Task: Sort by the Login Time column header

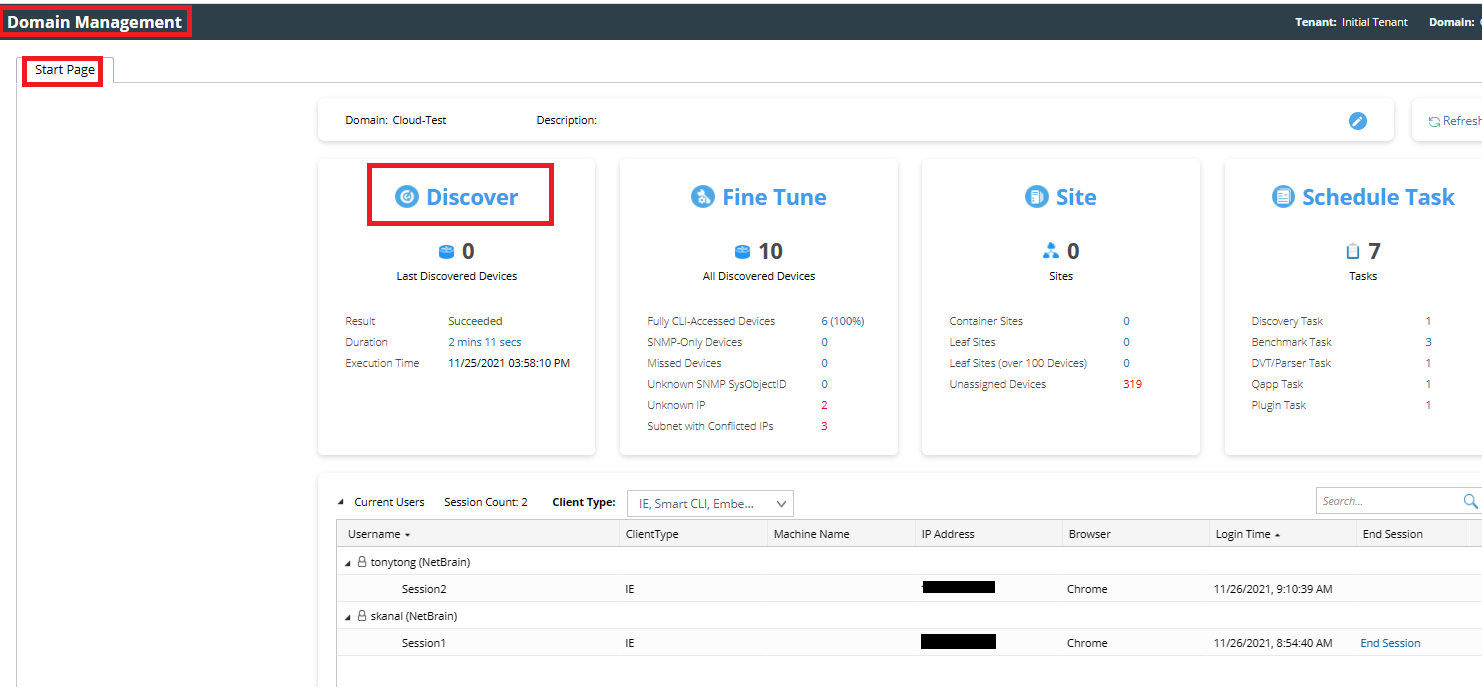Action: 1243,534
